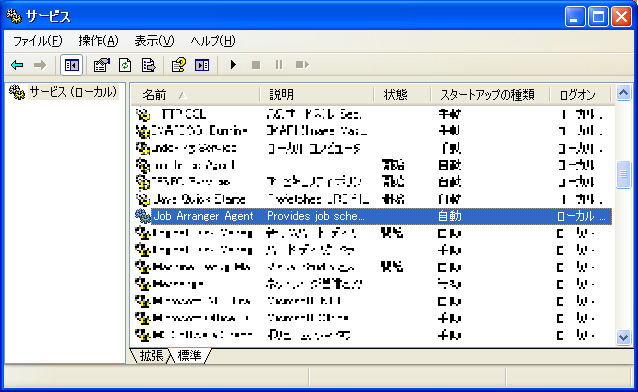
Task: Sort by the 名前 column header
Action: [195, 95]
